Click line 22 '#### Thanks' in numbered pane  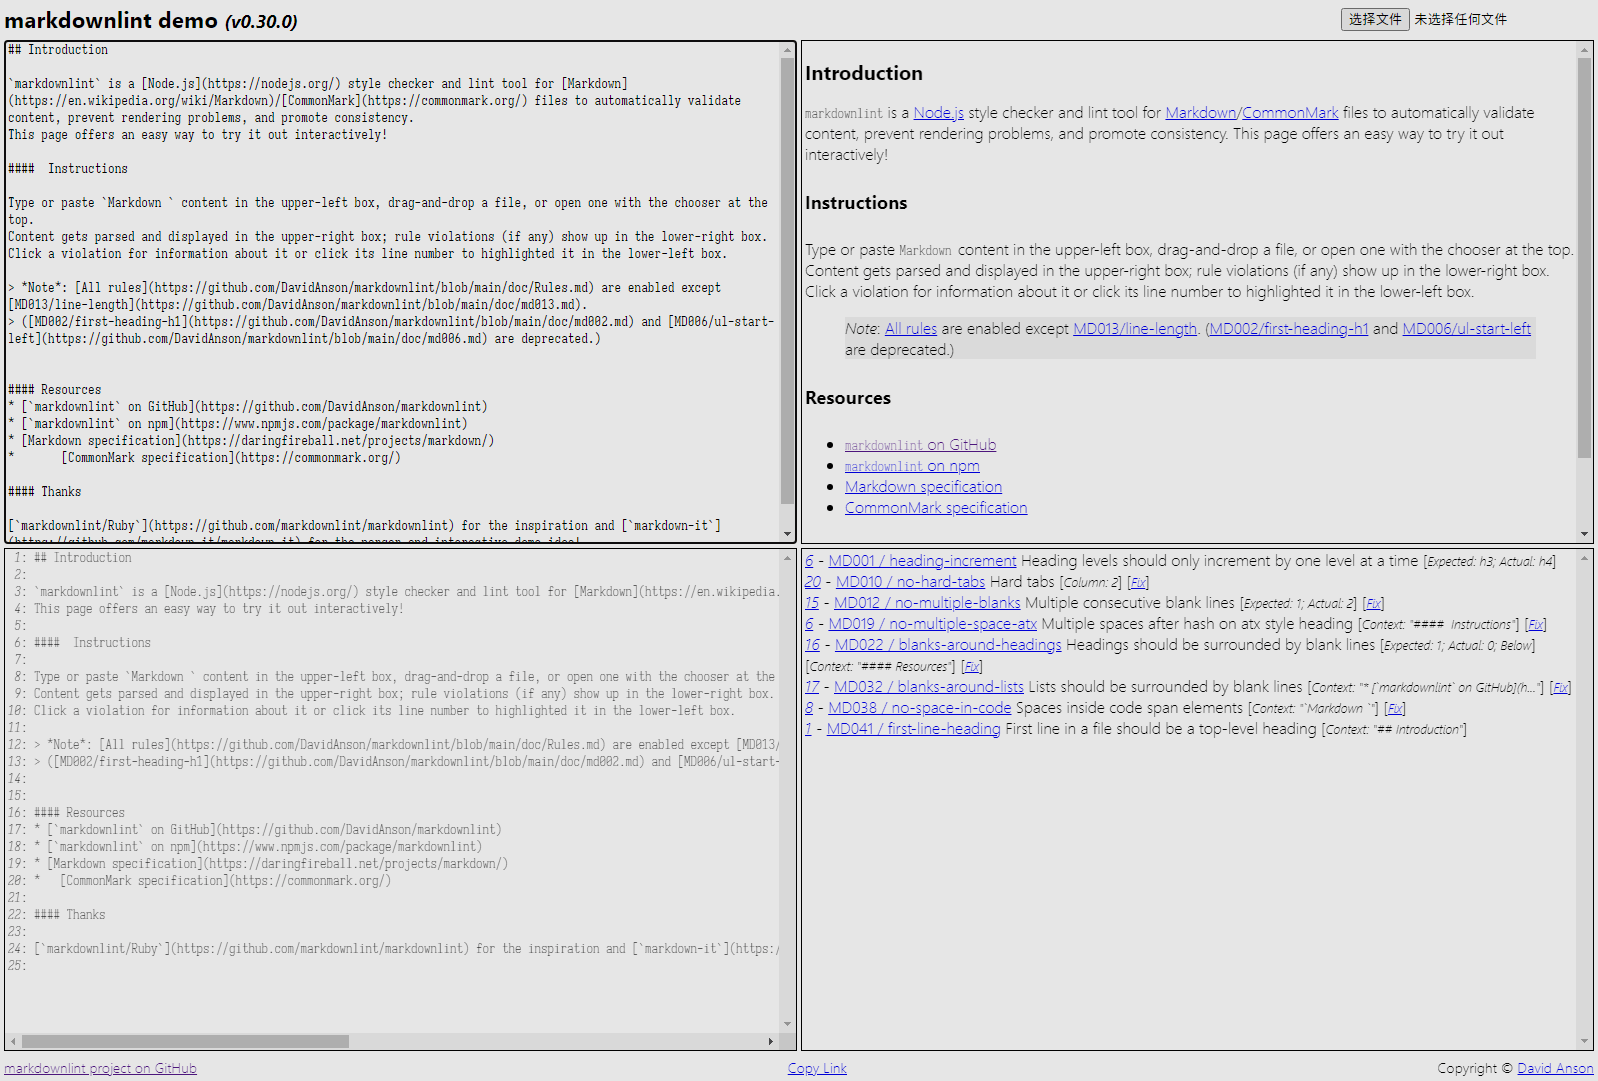pyautogui.click(x=69, y=915)
